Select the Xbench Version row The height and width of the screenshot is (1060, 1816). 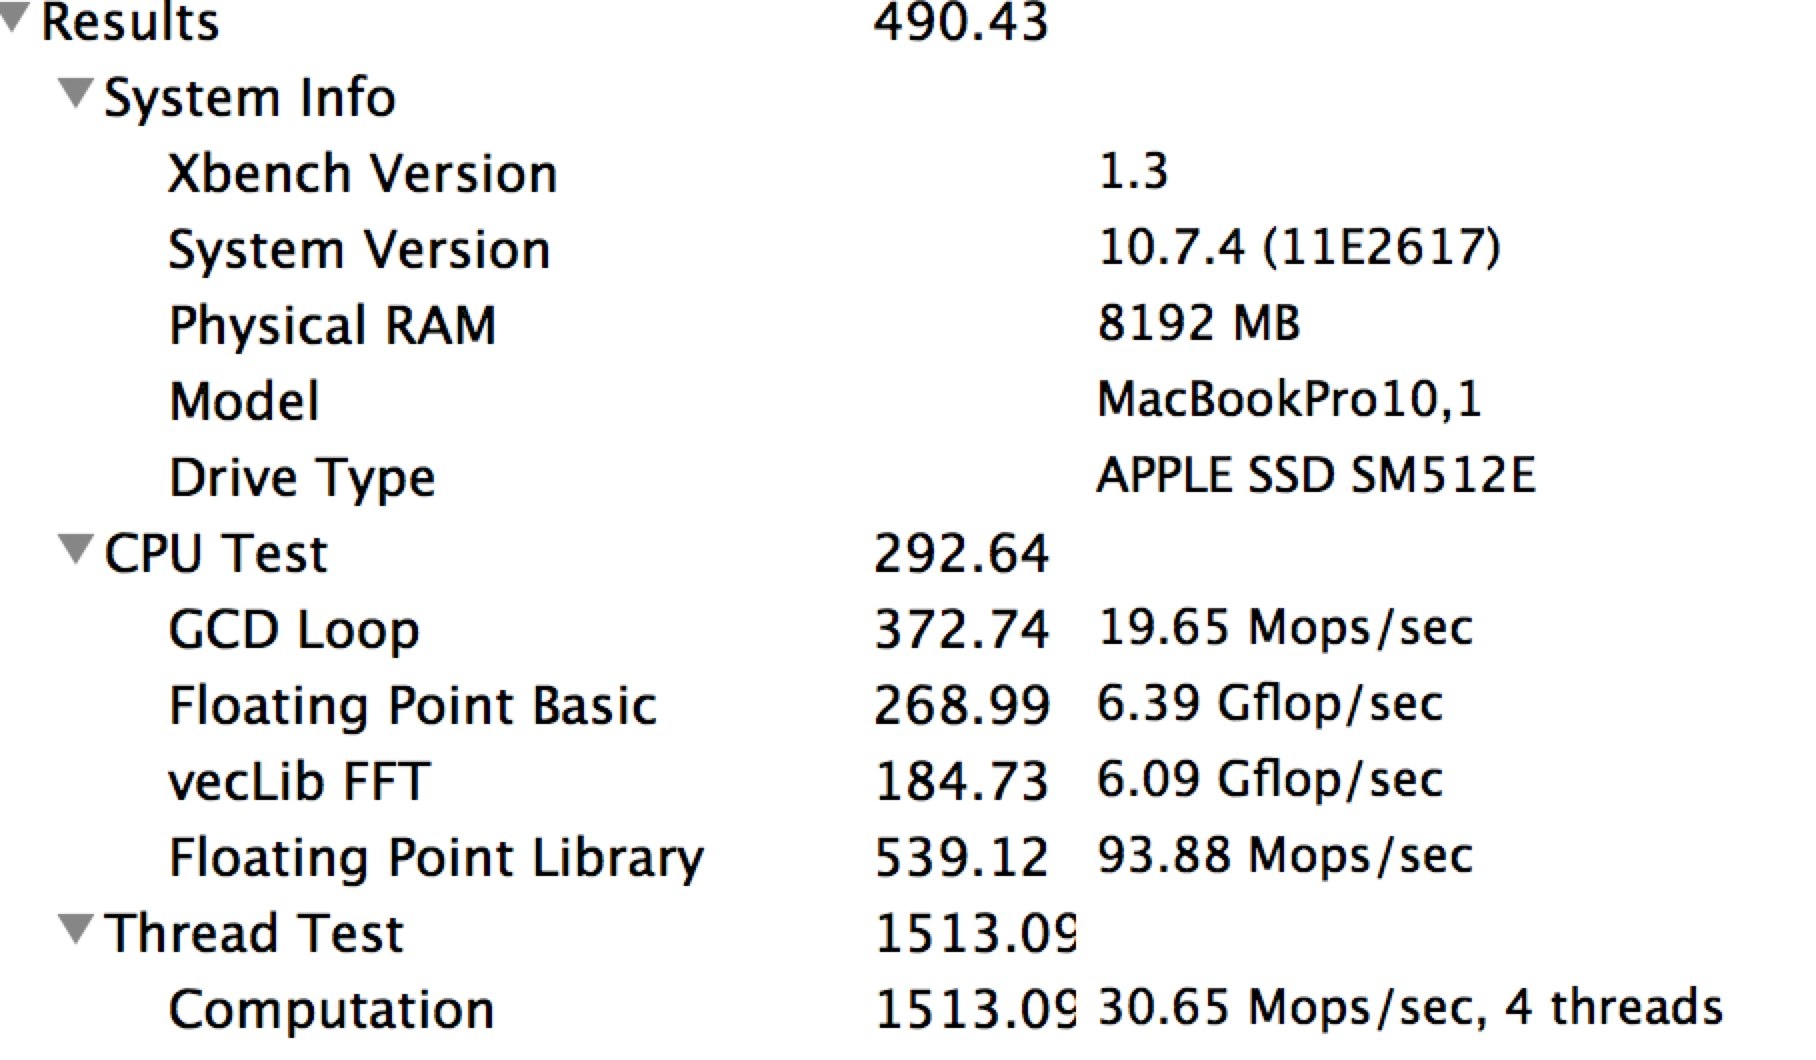[x=362, y=174]
